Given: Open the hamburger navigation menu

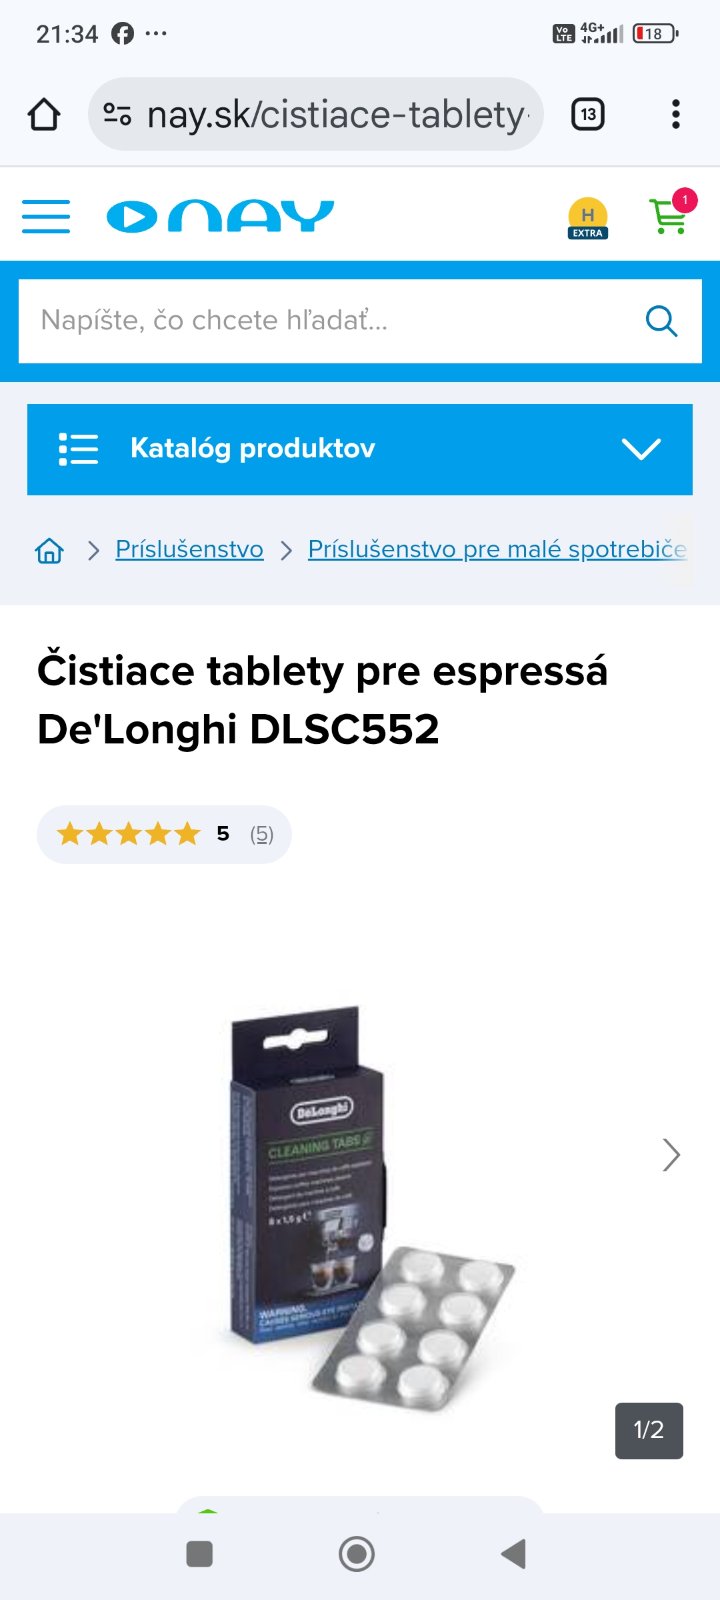Looking at the screenshot, I should (x=46, y=216).
